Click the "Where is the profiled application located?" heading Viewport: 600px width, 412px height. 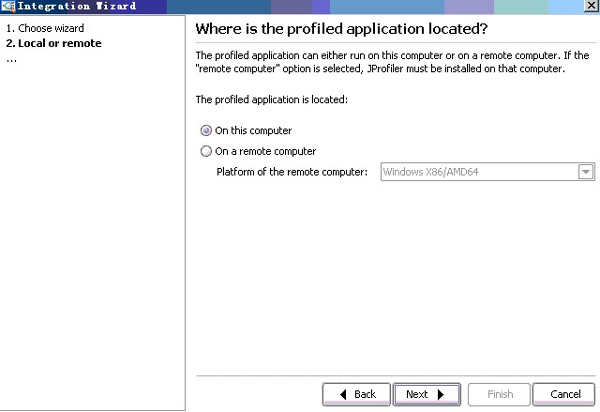[341, 28]
